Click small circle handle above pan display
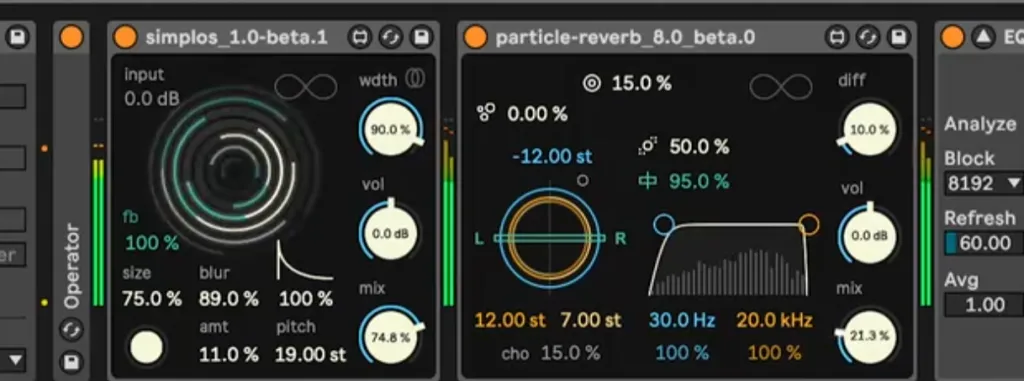This screenshot has width=1024, height=381. coord(583,180)
